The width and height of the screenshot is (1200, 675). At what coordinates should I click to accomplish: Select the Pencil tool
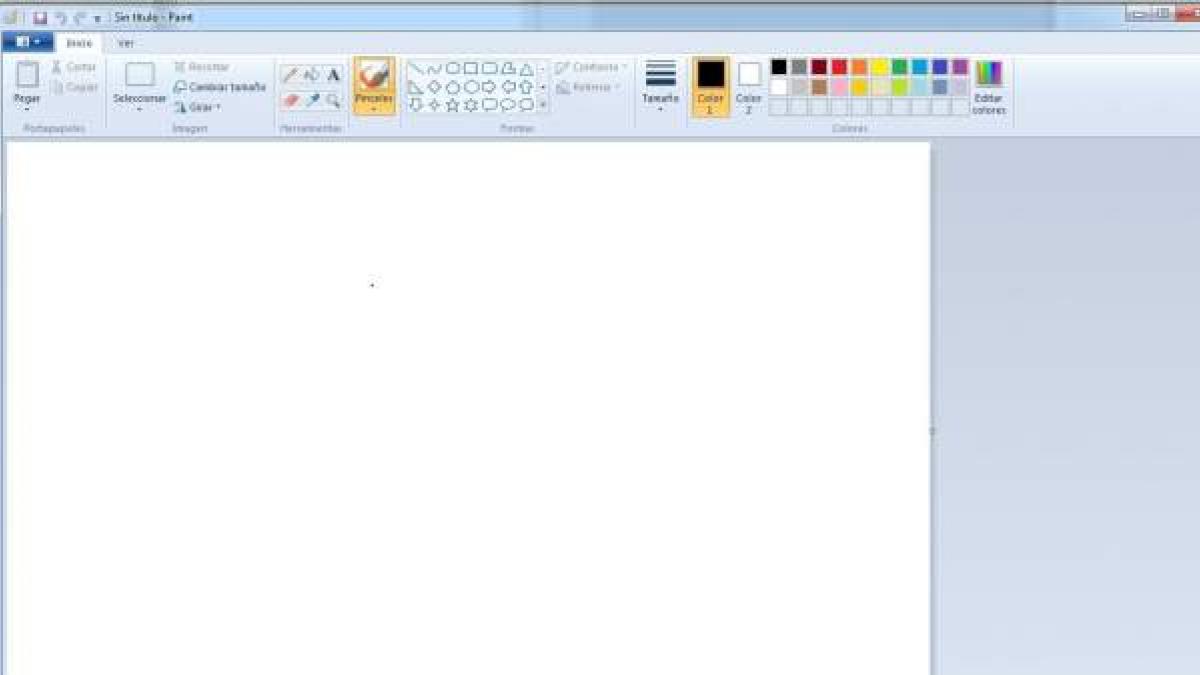point(290,75)
